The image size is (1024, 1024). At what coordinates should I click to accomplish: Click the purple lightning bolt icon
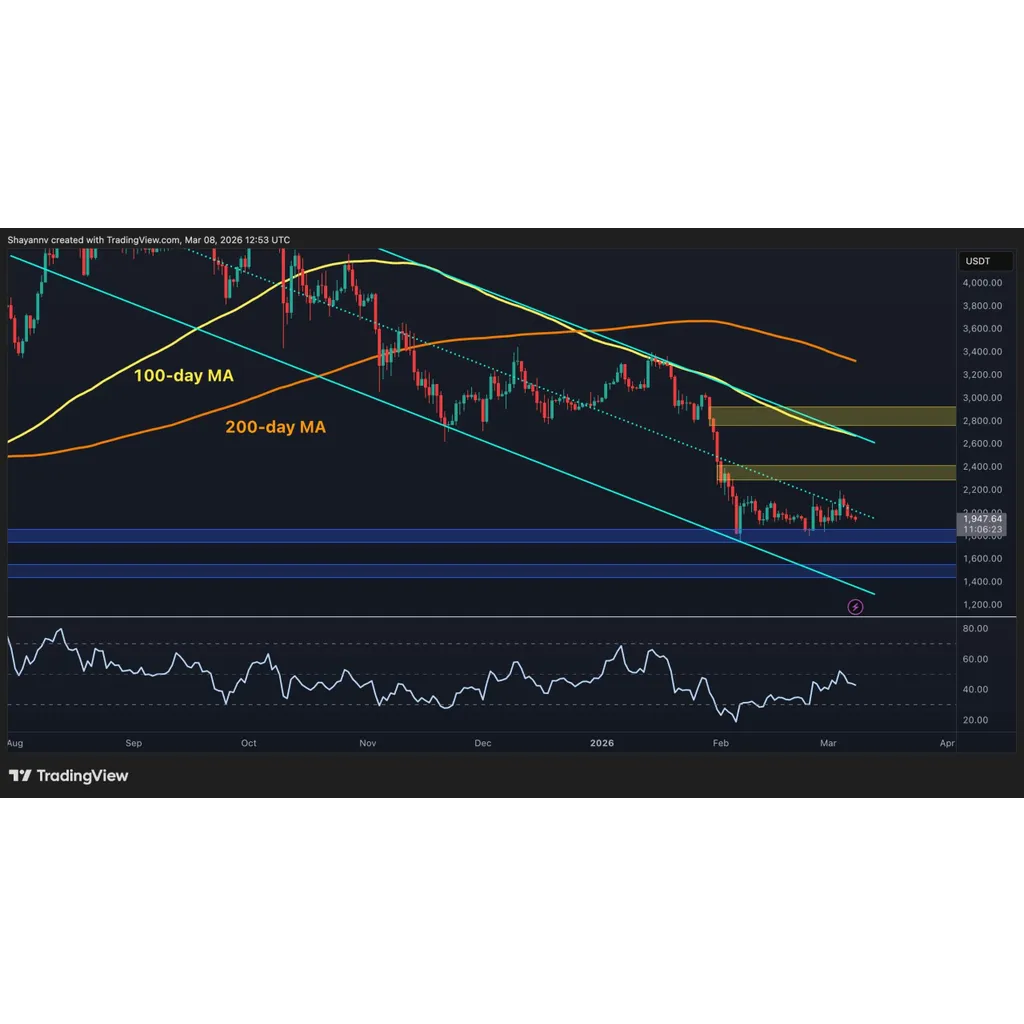tap(855, 607)
